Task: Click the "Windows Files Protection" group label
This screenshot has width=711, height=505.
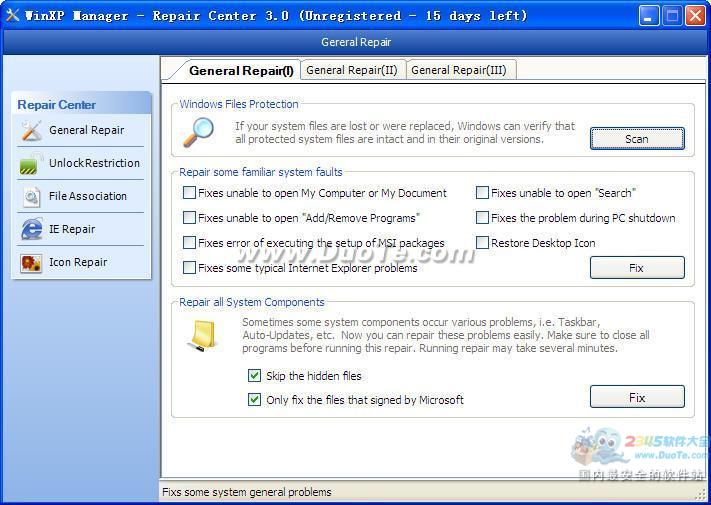Action: pyautogui.click(x=239, y=104)
